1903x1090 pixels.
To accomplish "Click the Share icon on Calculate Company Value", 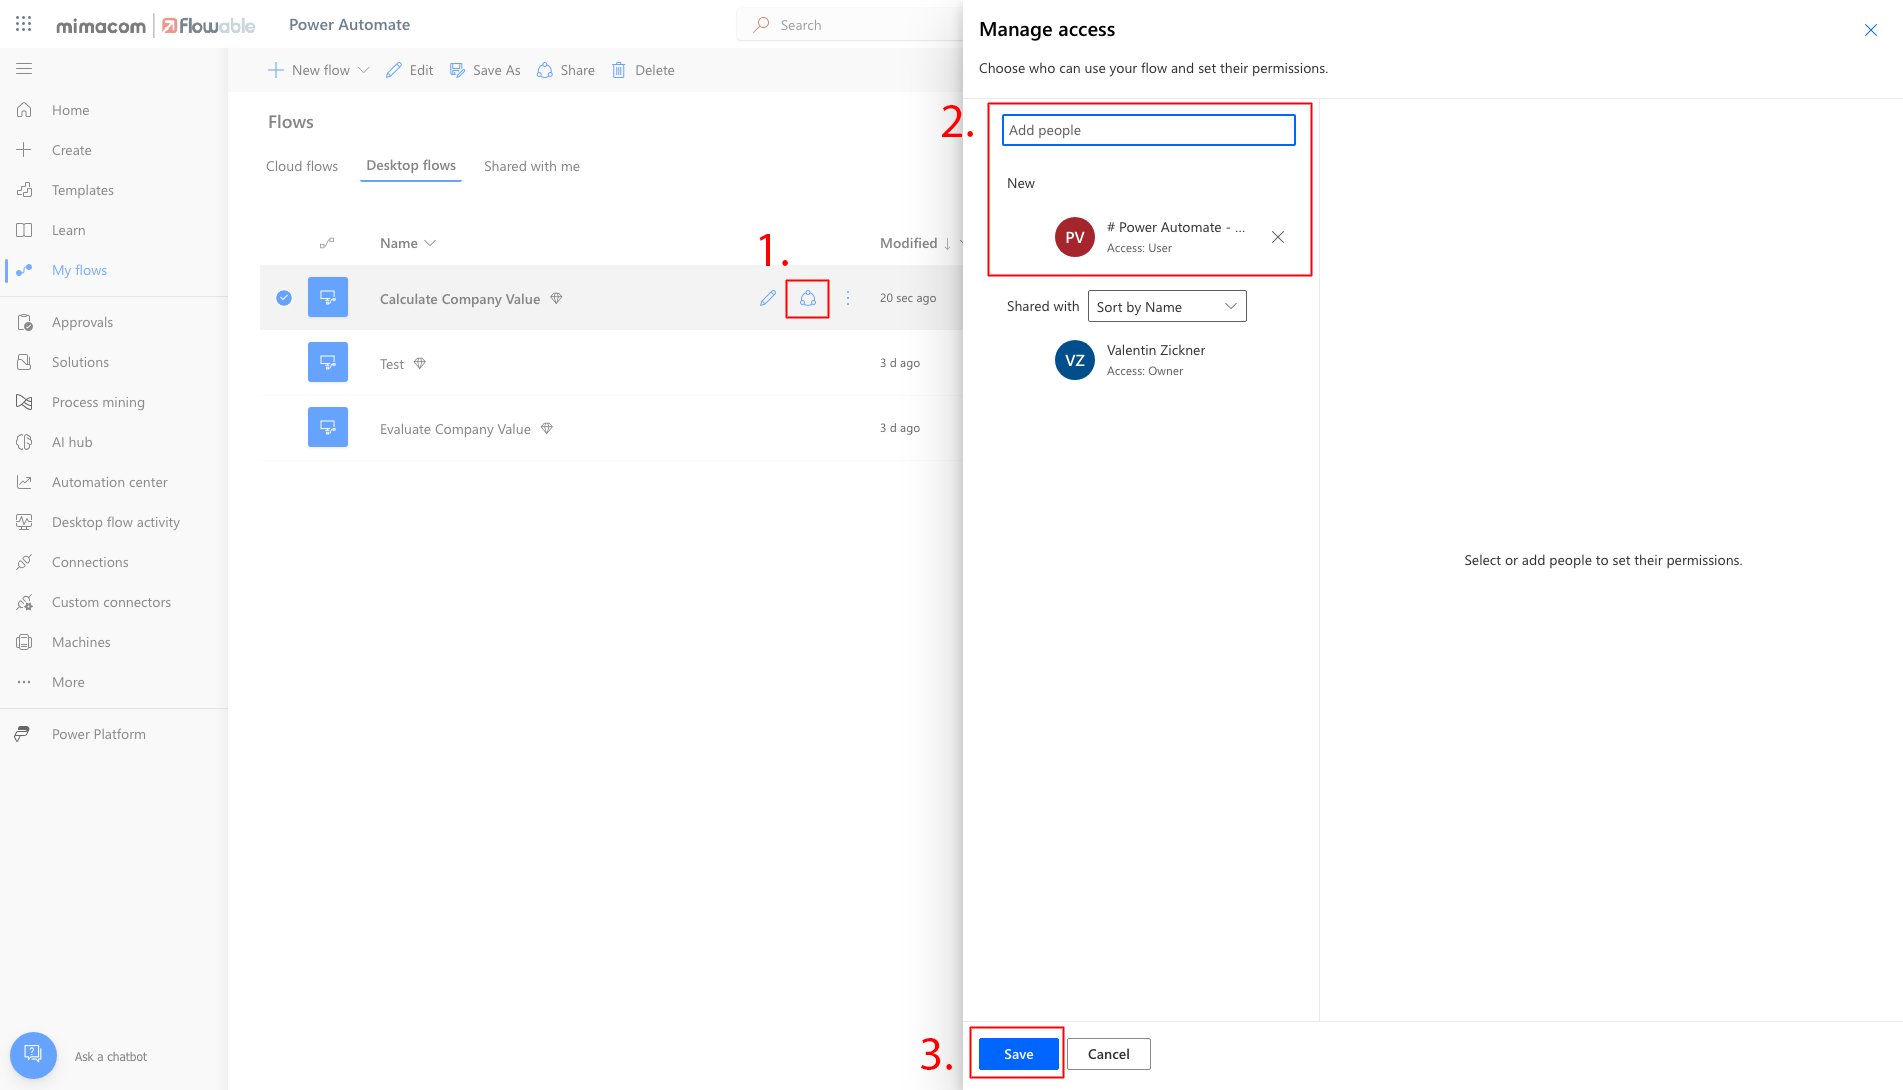I will 807,297.
